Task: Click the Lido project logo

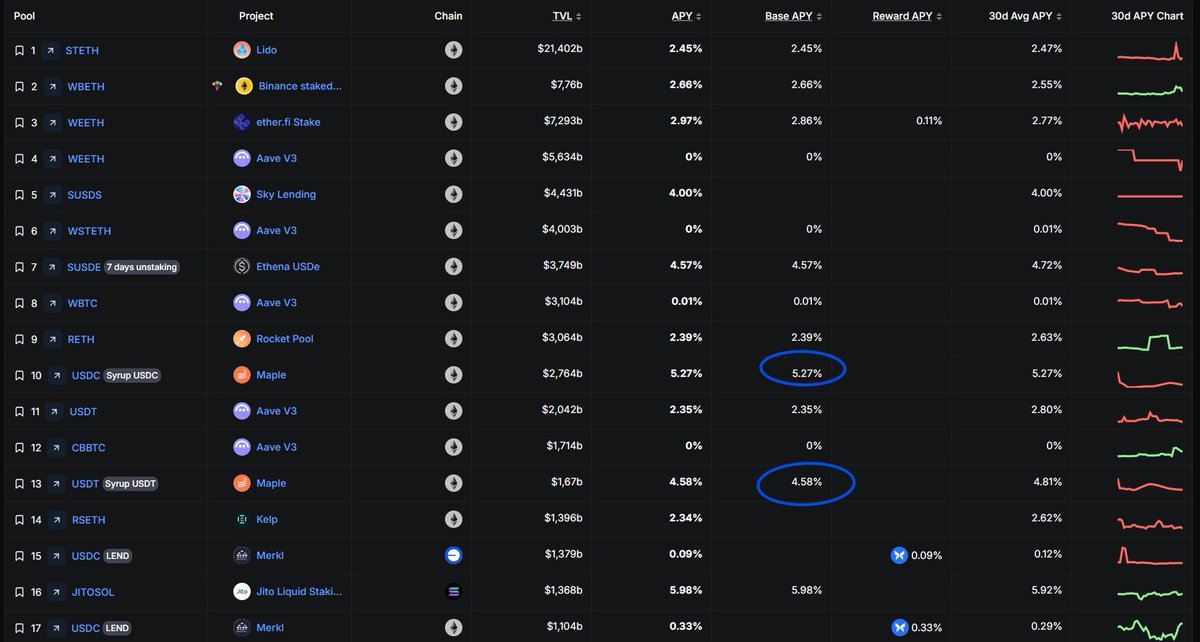Action: [x=242, y=50]
